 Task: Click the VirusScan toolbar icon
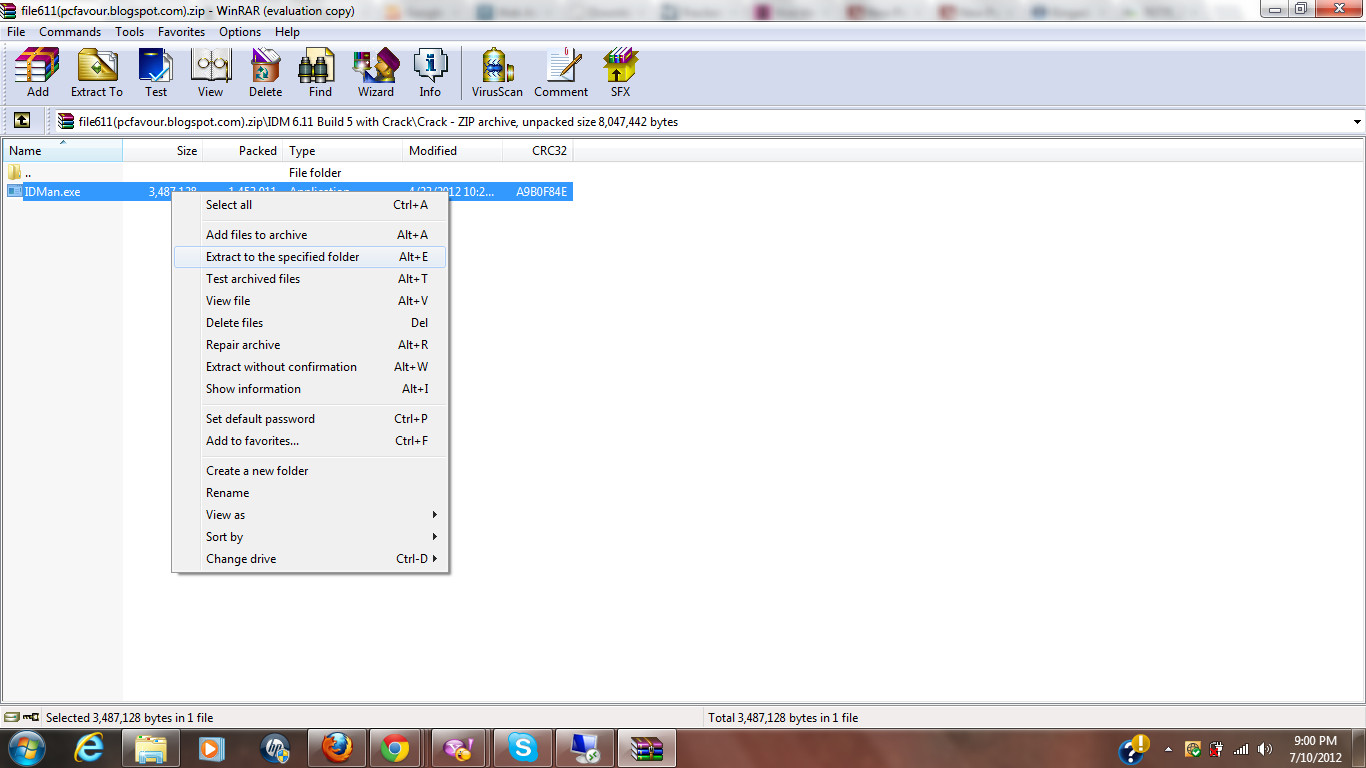497,73
